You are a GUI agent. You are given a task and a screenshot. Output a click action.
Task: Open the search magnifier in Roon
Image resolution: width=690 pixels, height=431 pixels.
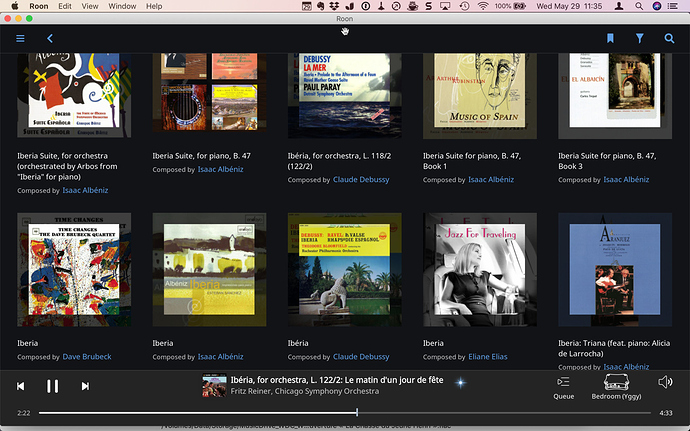(x=669, y=38)
